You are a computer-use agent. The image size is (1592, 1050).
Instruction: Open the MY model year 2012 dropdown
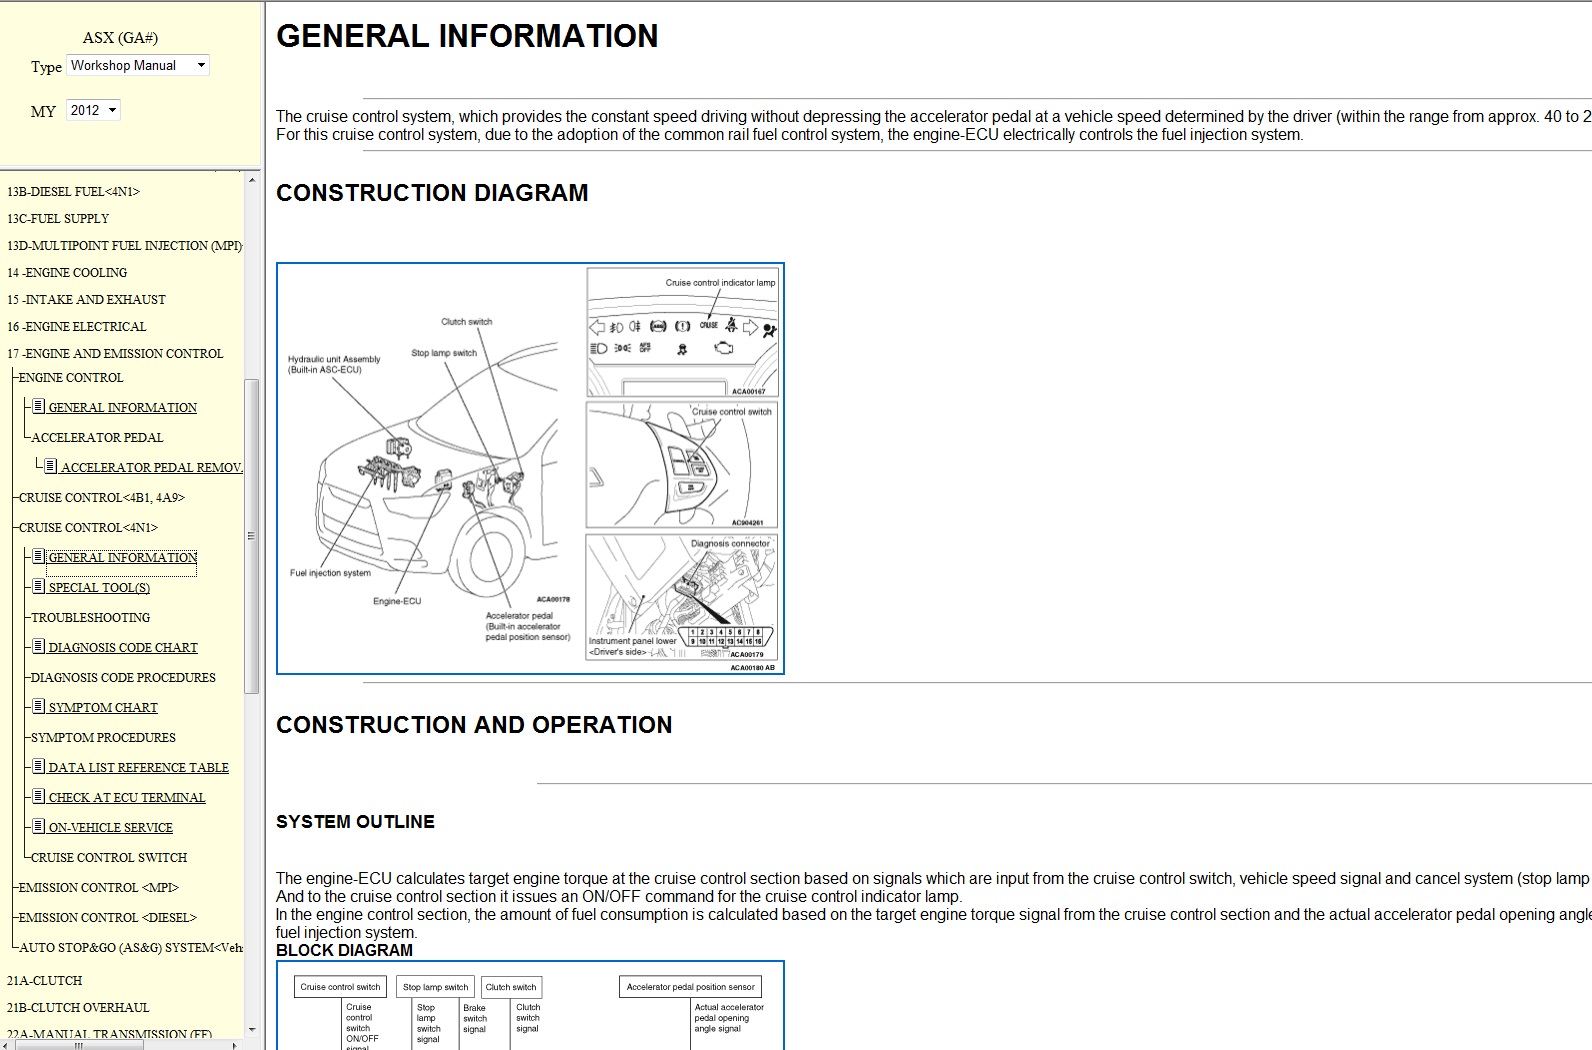coord(93,111)
